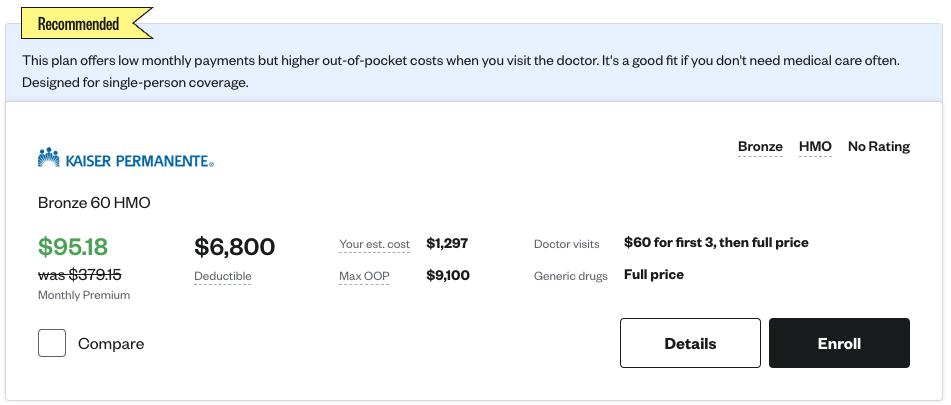Screen dimensions: 951x405
Task: Click the struck-through was $379.15 price
Action: pyautogui.click(x=79, y=275)
